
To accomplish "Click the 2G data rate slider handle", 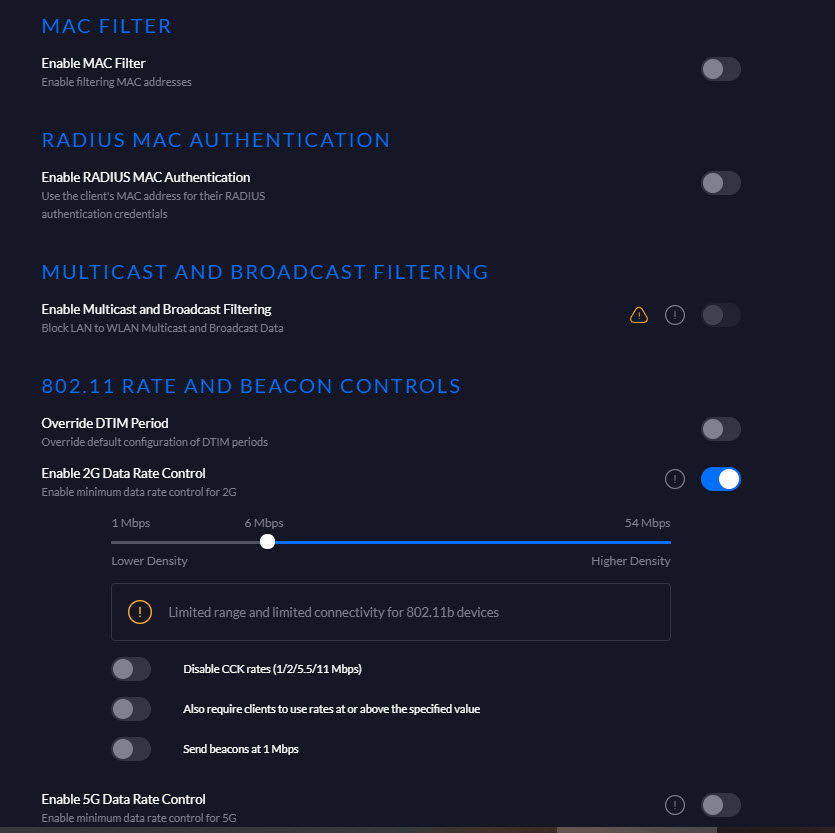I will [x=267, y=542].
